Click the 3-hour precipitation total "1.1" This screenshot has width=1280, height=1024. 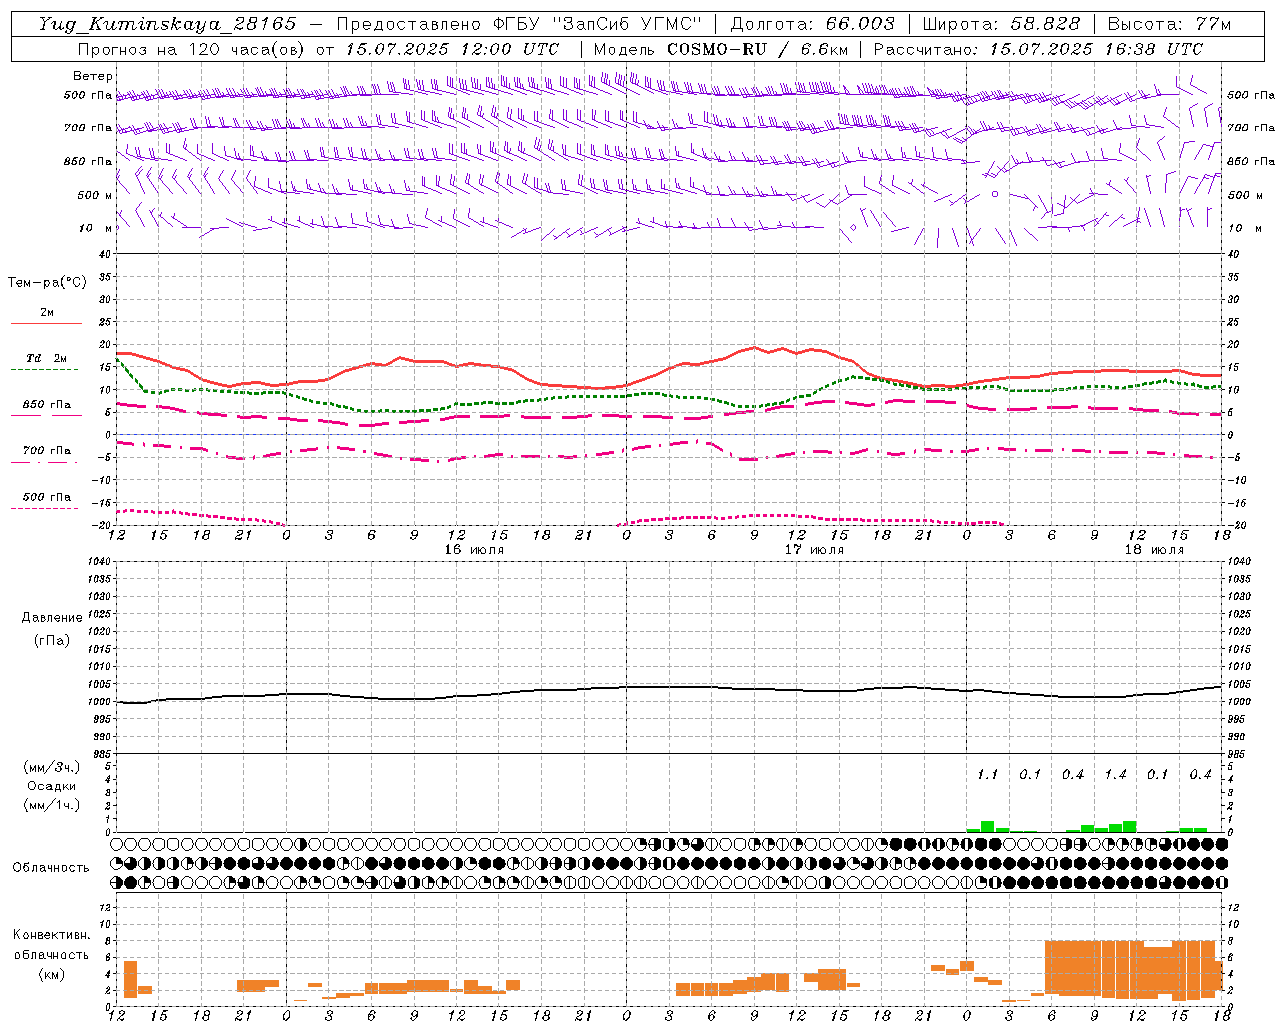pos(988,775)
